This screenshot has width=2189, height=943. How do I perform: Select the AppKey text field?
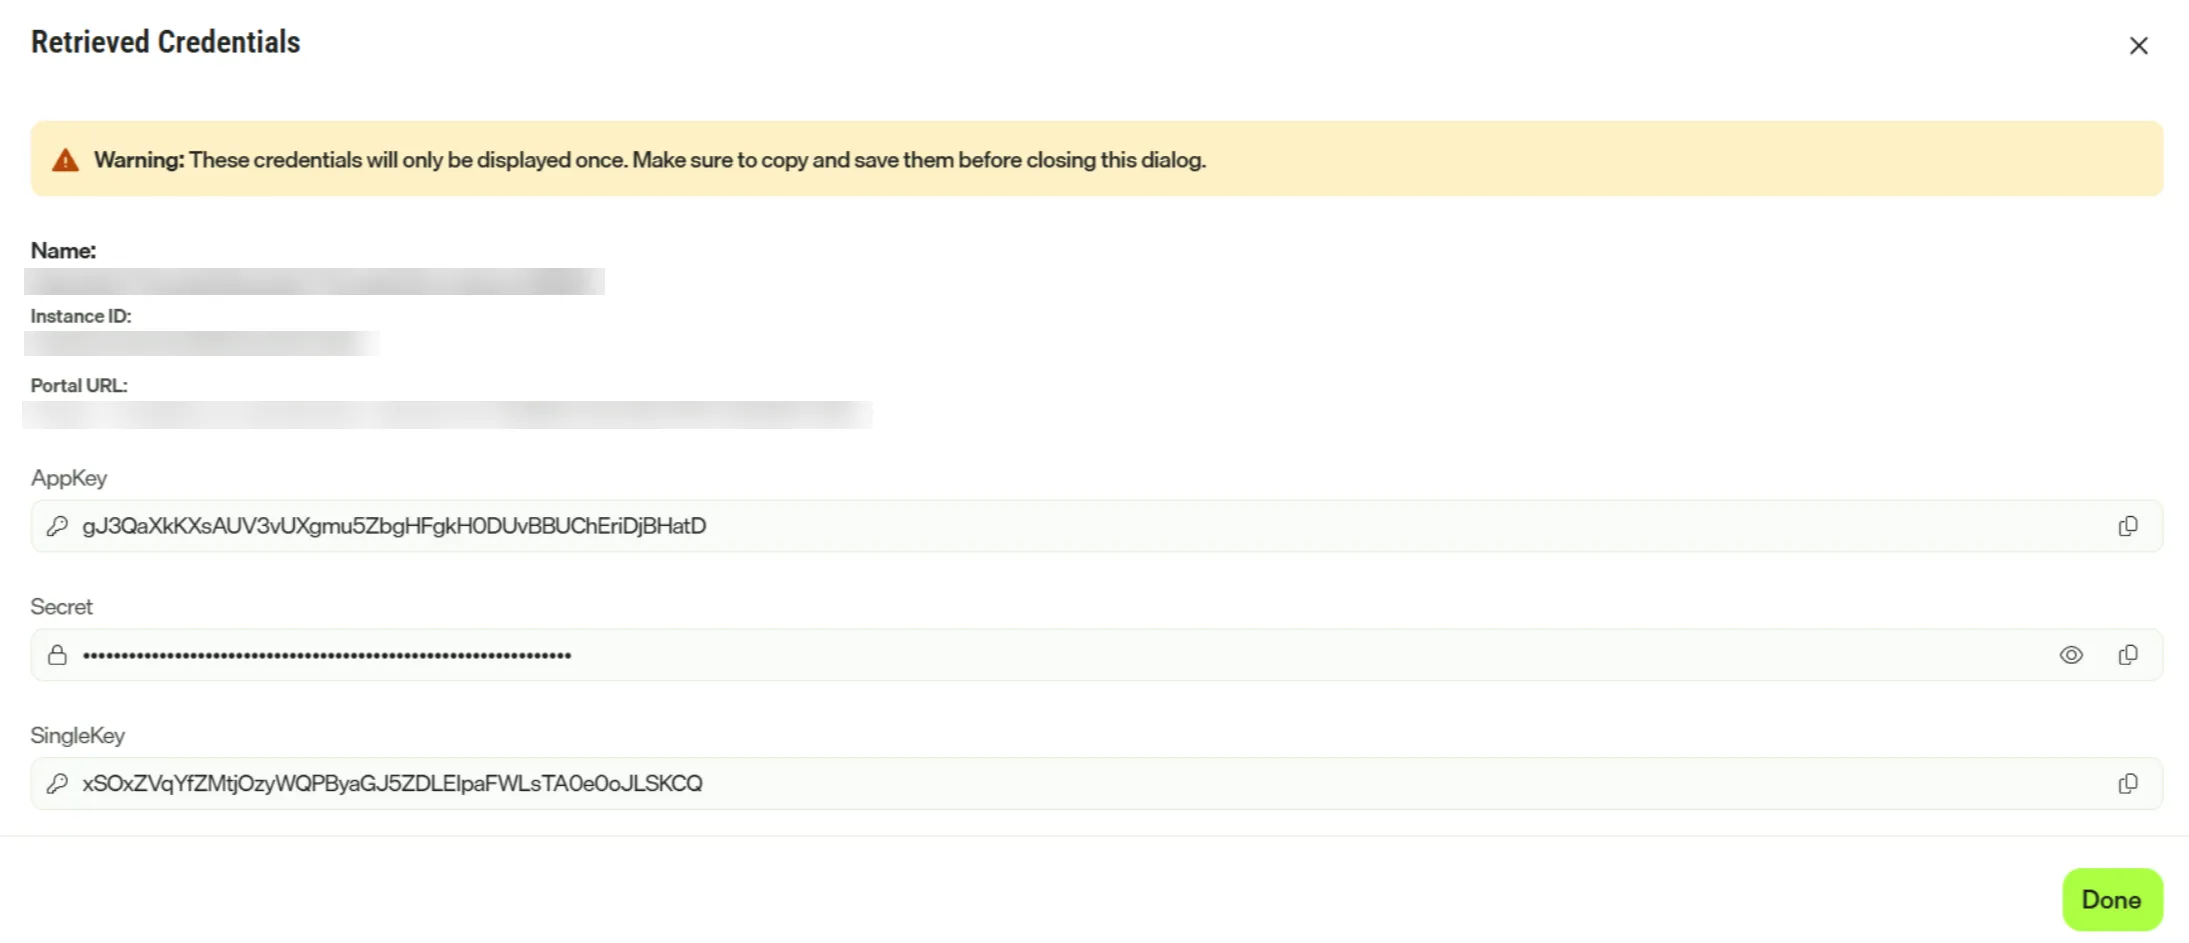pyautogui.click(x=1096, y=526)
